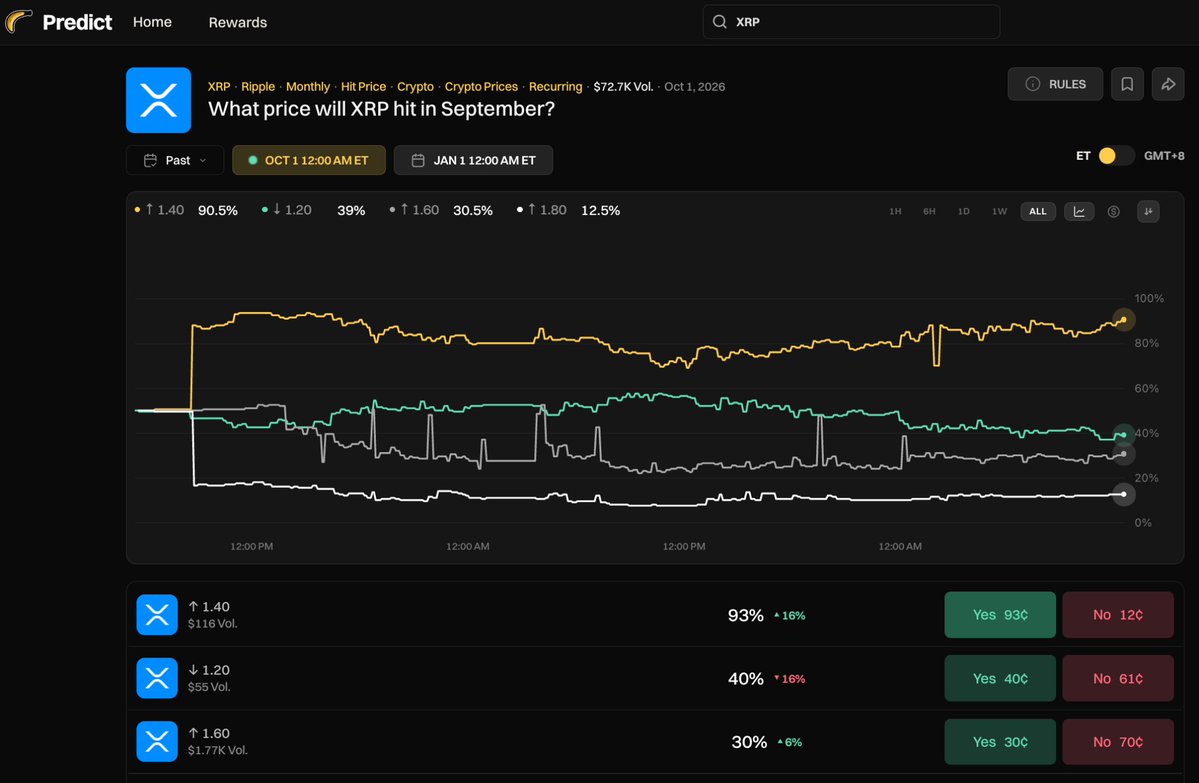The width and height of the screenshot is (1199, 783).
Task: Open the Ripple tag link
Action: point(258,86)
